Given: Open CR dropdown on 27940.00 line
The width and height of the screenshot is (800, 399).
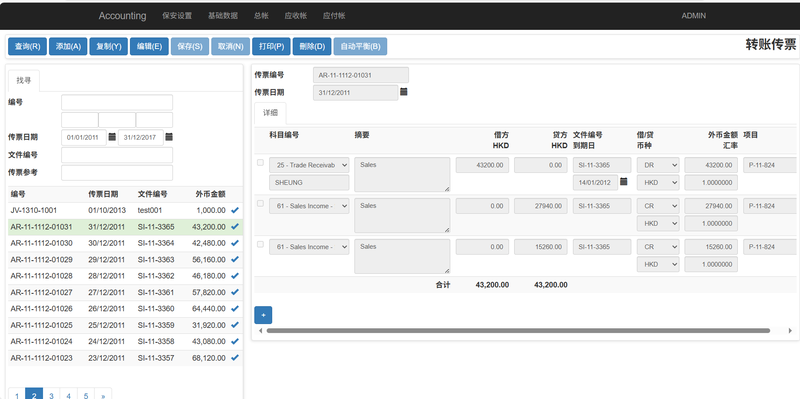Looking at the screenshot, I should click(658, 206).
